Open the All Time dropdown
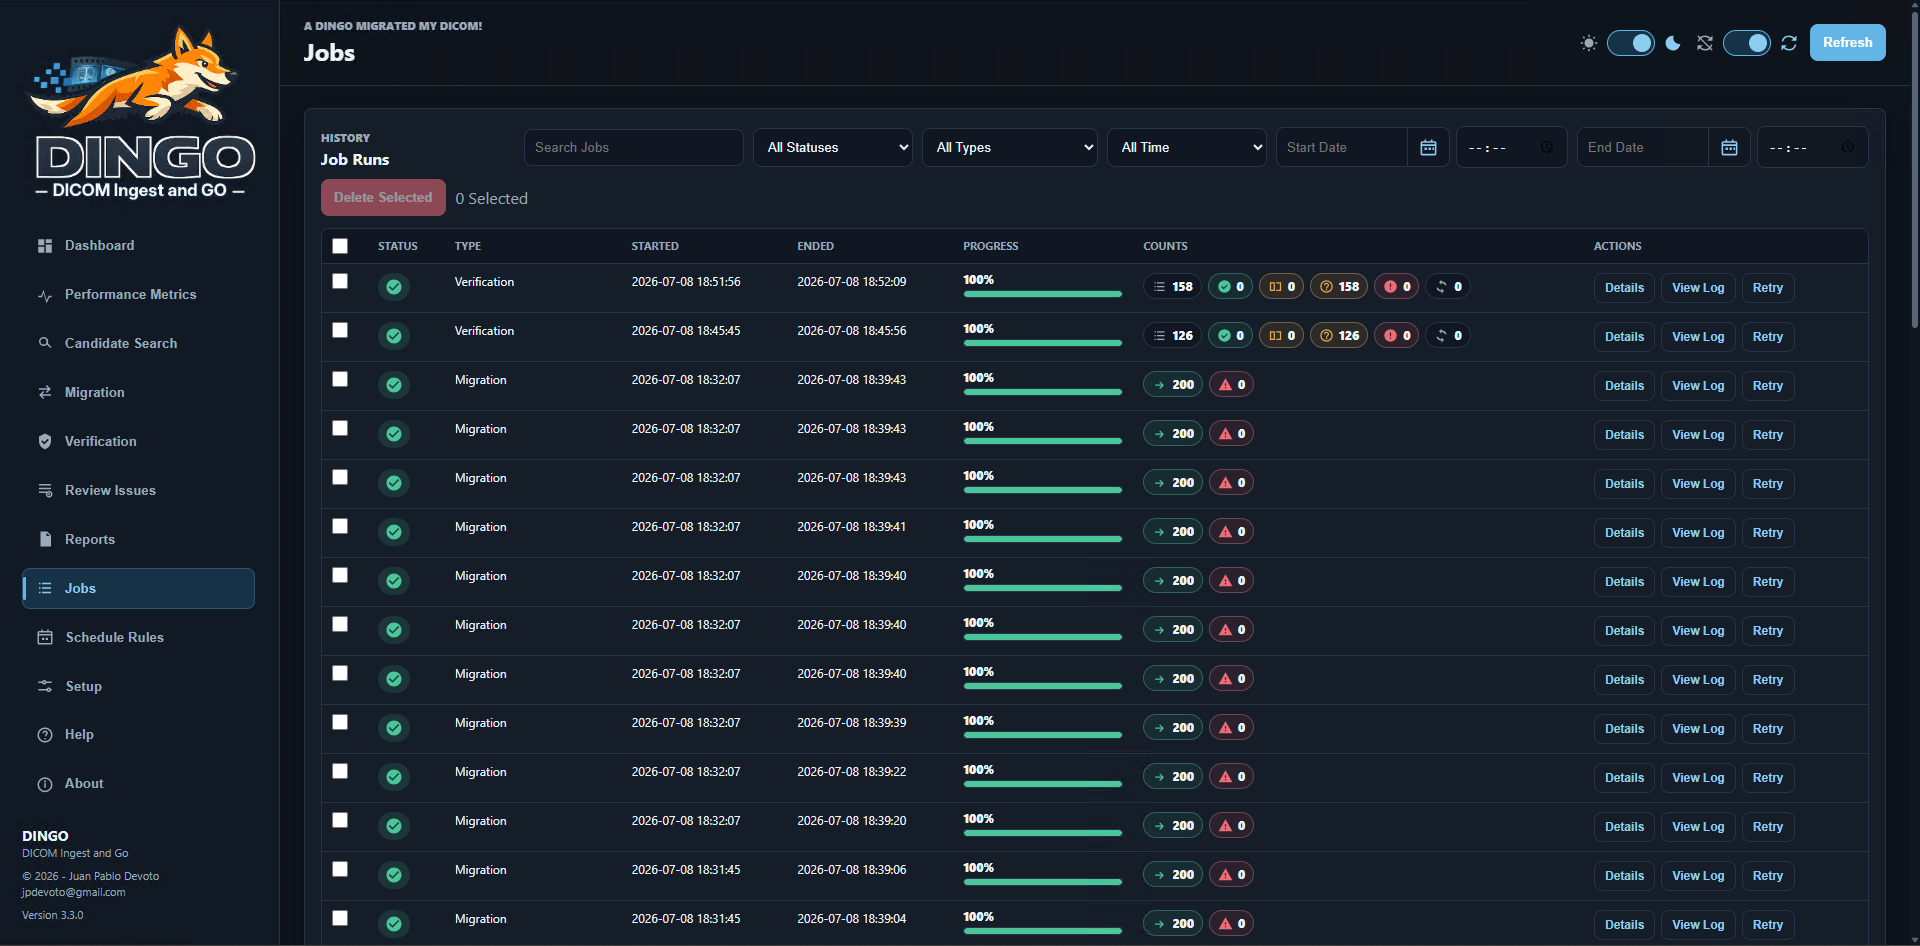1920x946 pixels. pyautogui.click(x=1187, y=148)
